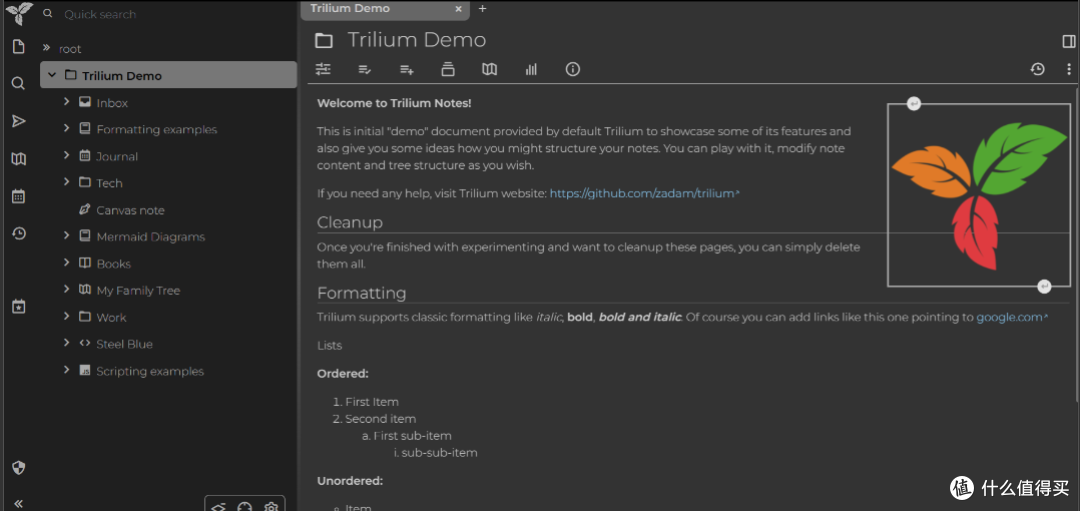Click the protected session shield icon
Viewport: 1080px width, 511px height.
(x=19, y=468)
